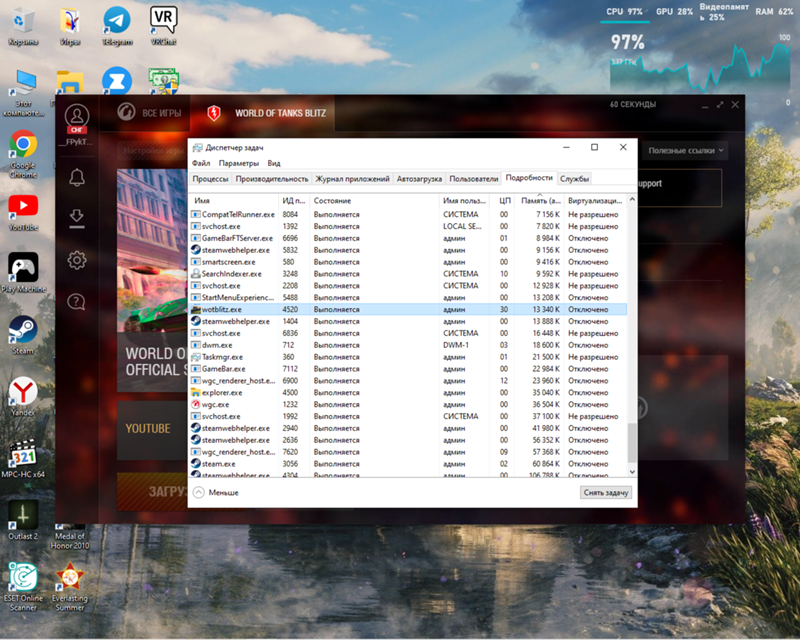Open This Computer desktop icon
Image resolution: width=800 pixels, height=640 pixels.
pos(23,93)
